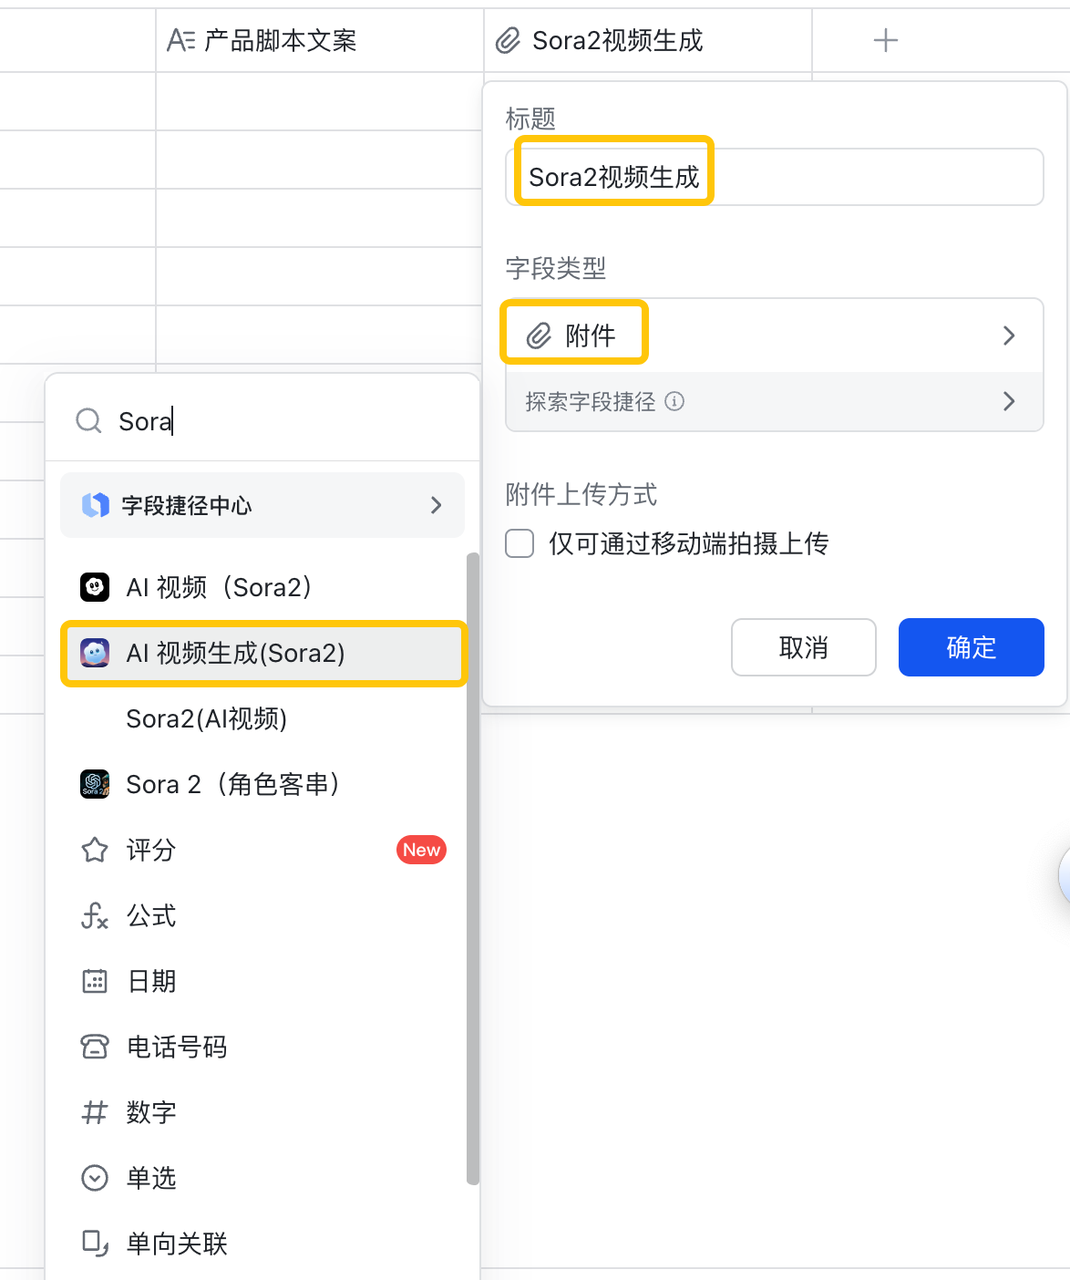Click the telephone icon for 电话号码
The height and width of the screenshot is (1280, 1070).
[x=95, y=1047]
